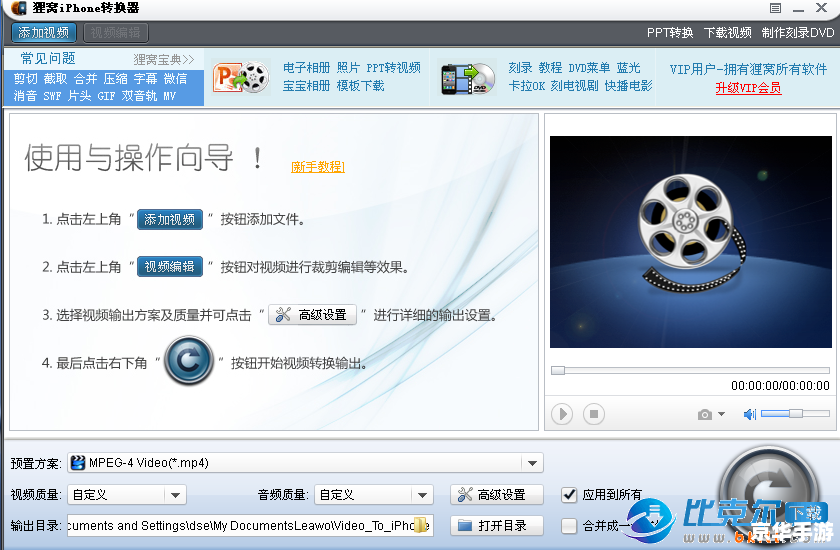Click the 消音 help link
The width and height of the screenshot is (840, 550).
point(25,96)
